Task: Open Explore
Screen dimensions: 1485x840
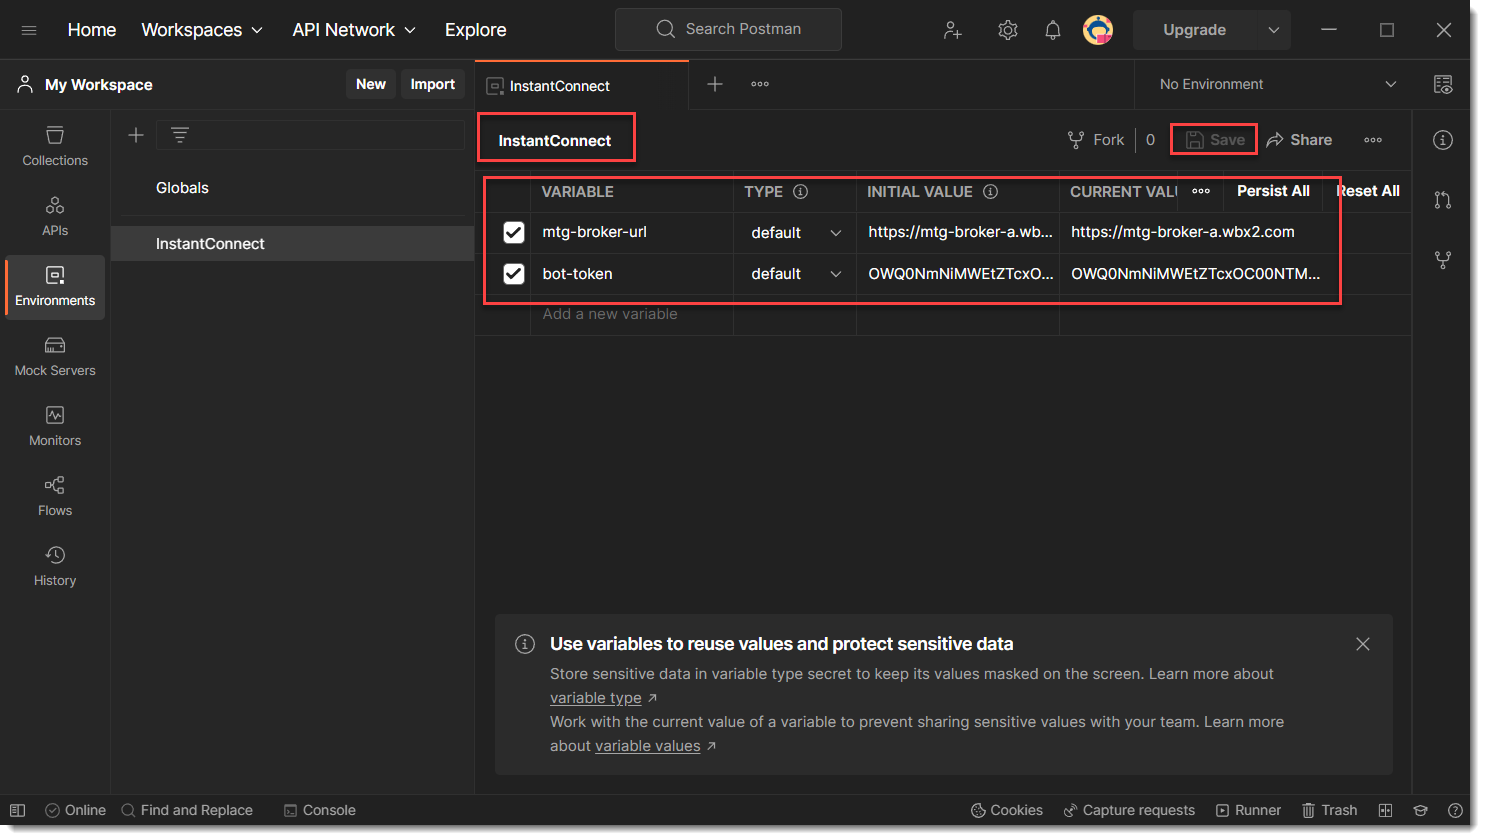Action: [476, 30]
